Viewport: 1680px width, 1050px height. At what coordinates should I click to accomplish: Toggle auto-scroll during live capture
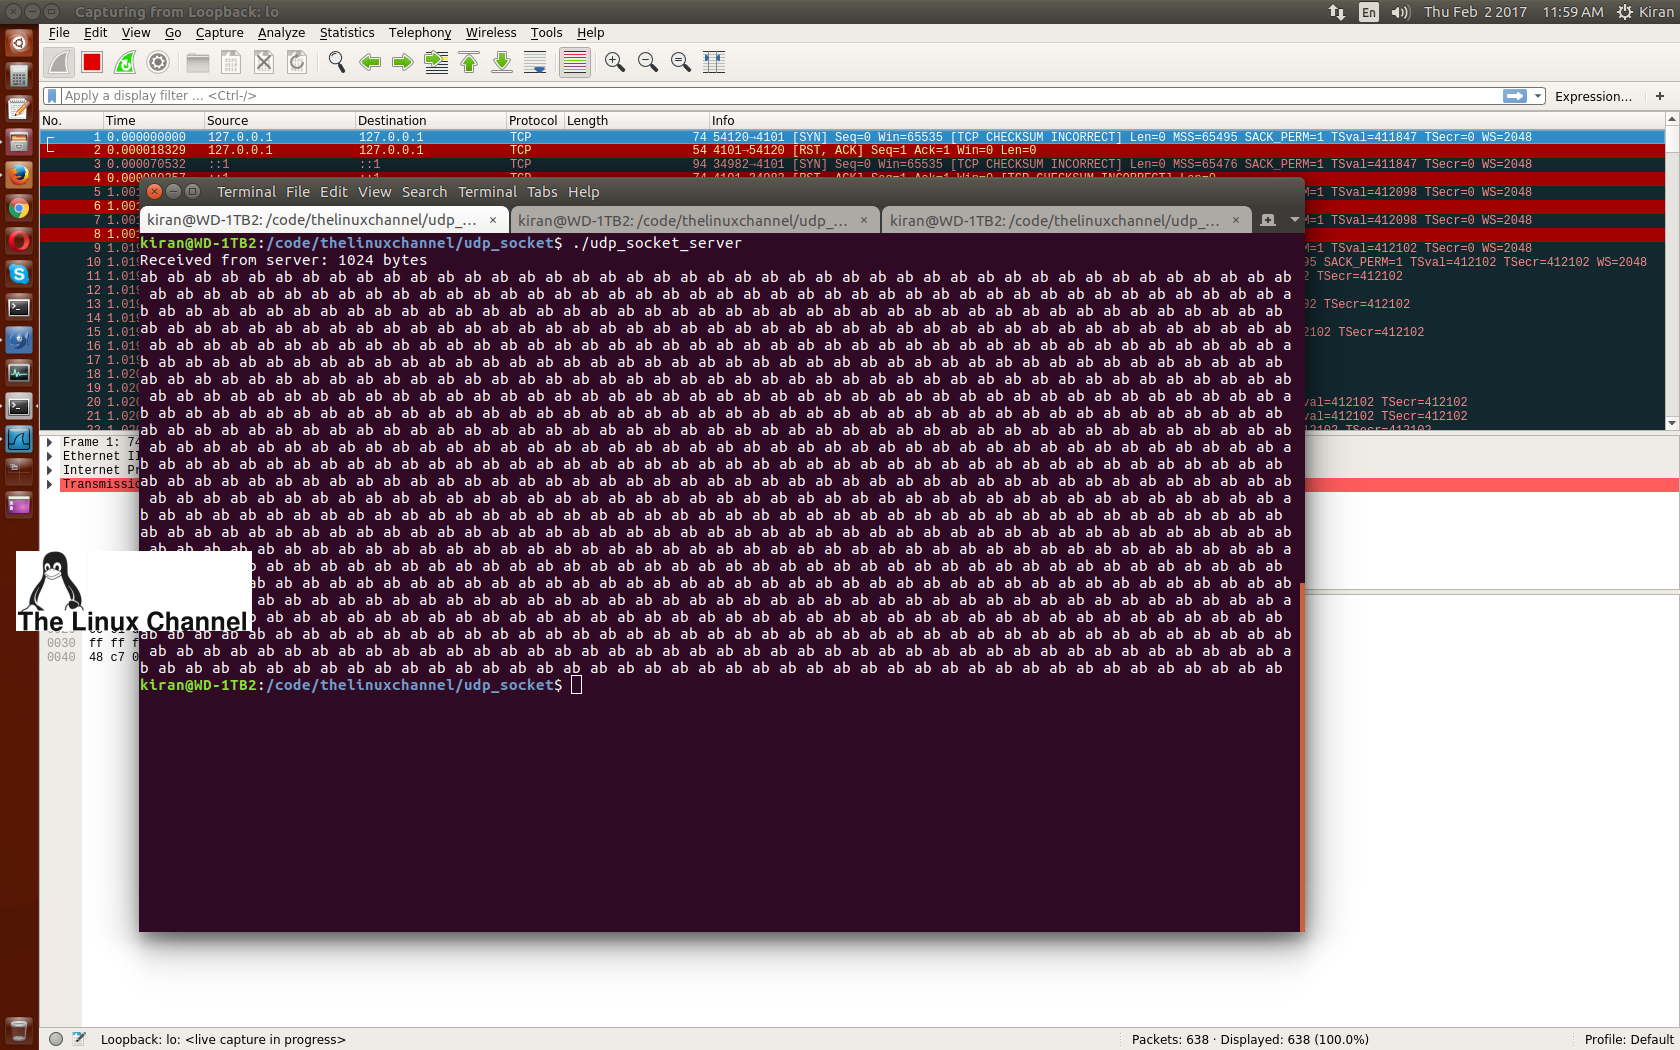point(535,62)
